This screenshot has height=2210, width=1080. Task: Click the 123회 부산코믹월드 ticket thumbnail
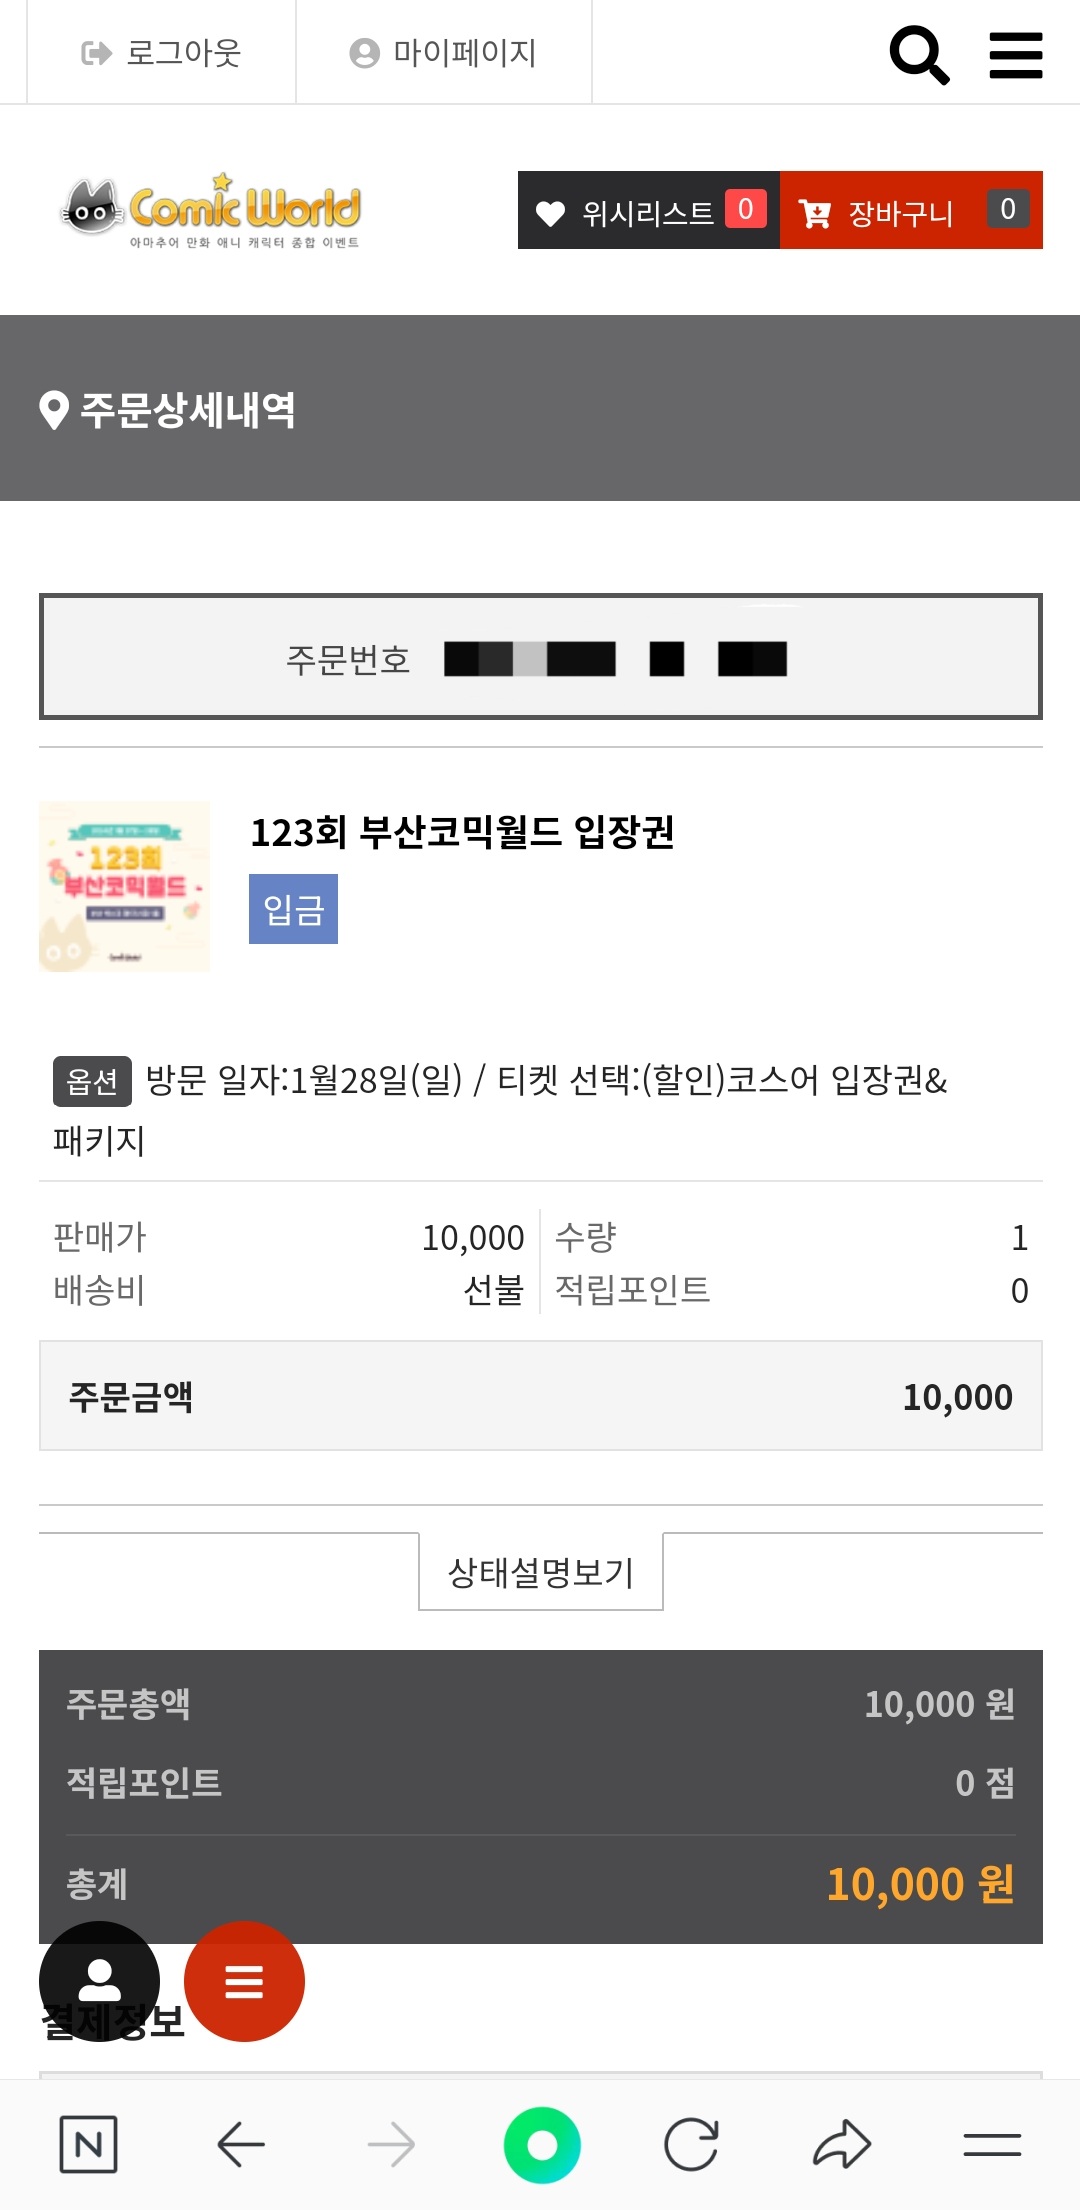pyautogui.click(x=125, y=886)
